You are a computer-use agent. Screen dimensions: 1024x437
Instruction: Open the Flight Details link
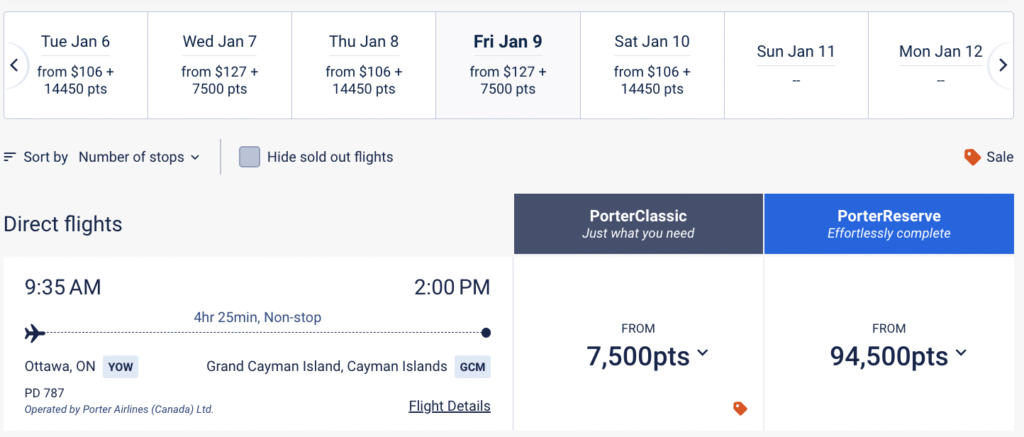pos(449,406)
